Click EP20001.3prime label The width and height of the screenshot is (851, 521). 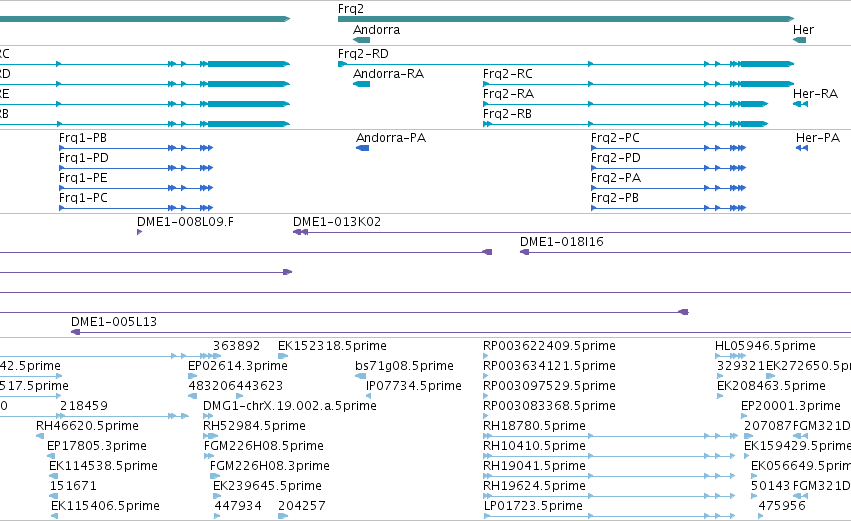pyautogui.click(x=791, y=406)
